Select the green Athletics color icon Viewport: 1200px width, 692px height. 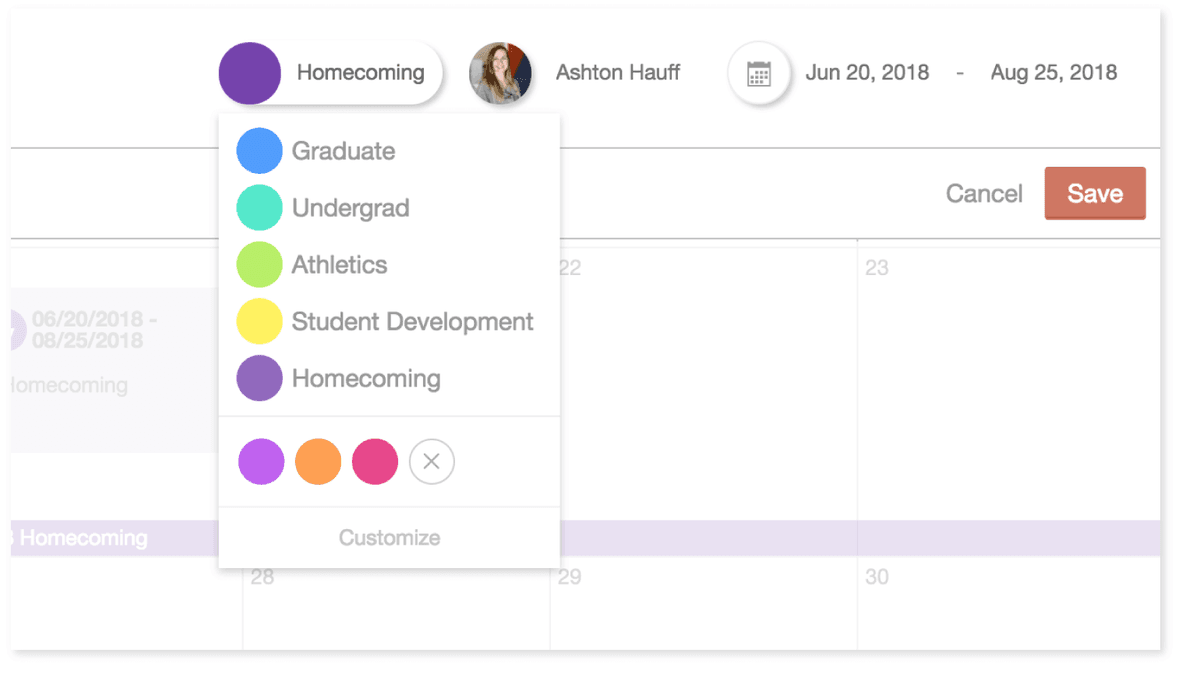[x=259, y=264]
